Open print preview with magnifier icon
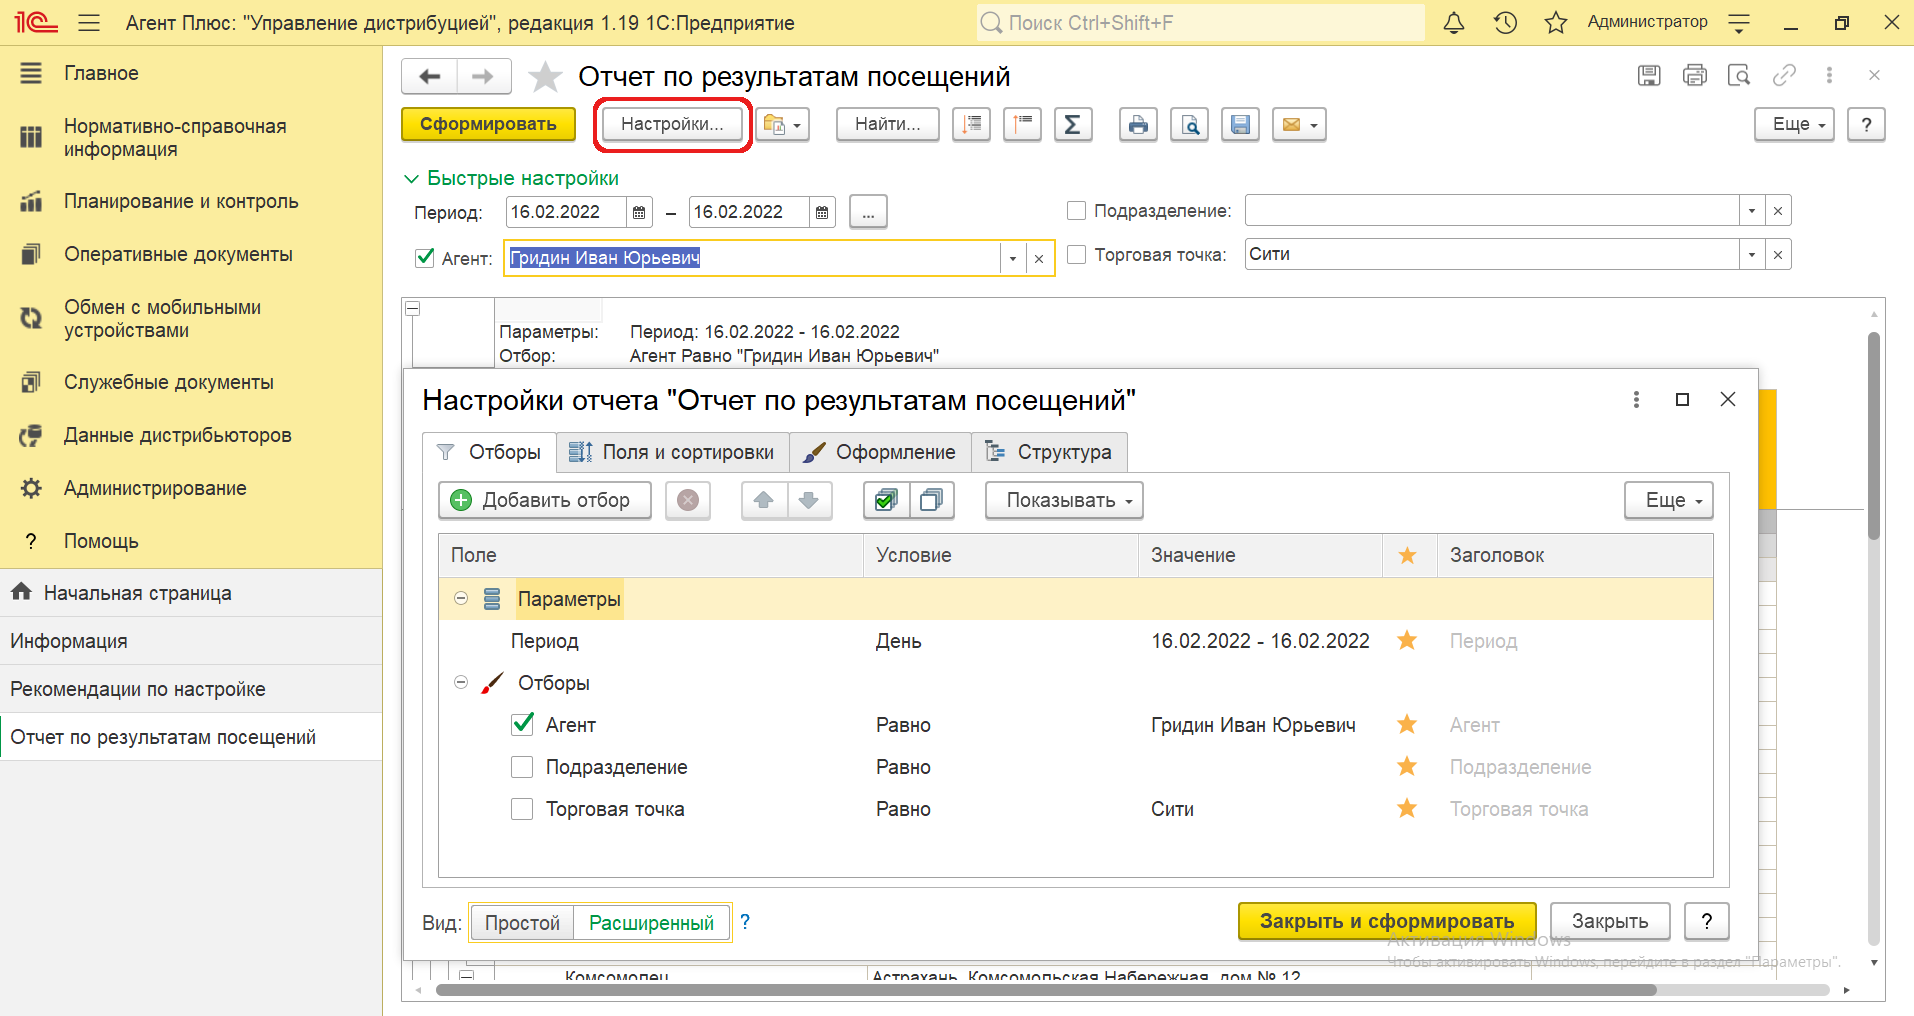The height and width of the screenshot is (1016, 1914). (1189, 125)
